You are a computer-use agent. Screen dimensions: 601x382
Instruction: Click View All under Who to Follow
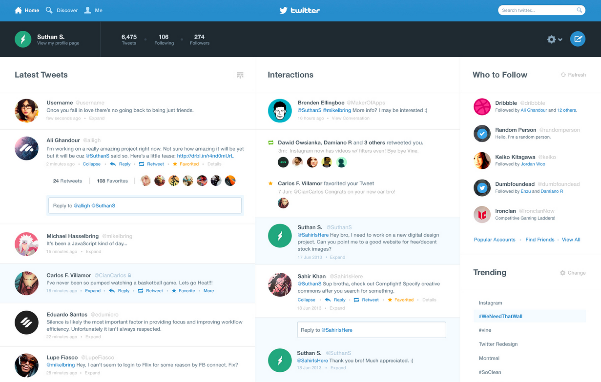tap(571, 240)
